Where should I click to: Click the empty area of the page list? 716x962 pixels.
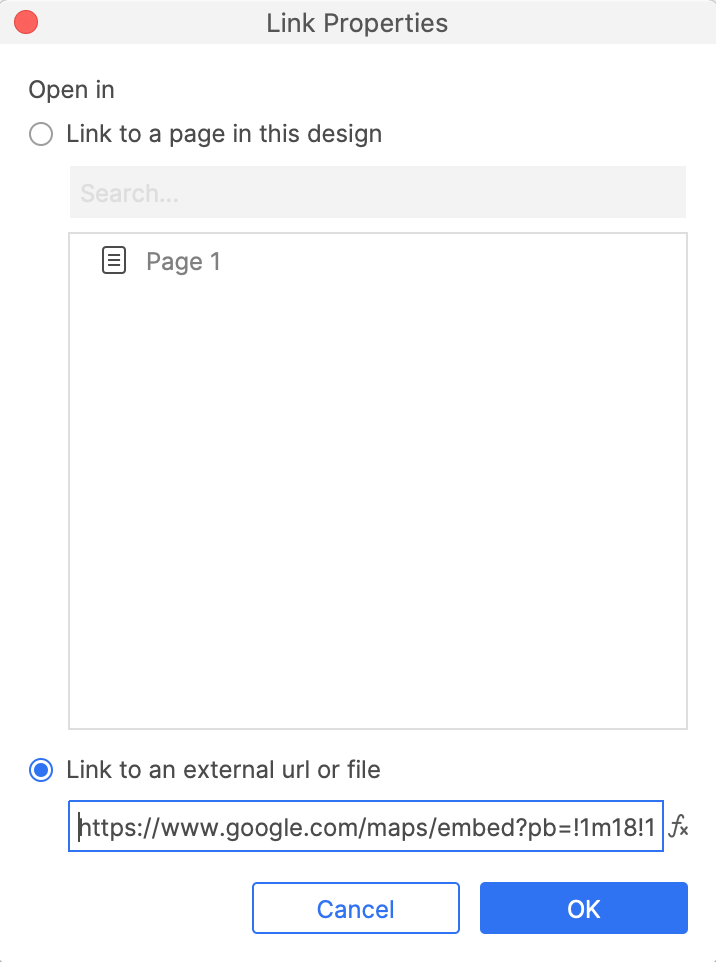(378, 500)
